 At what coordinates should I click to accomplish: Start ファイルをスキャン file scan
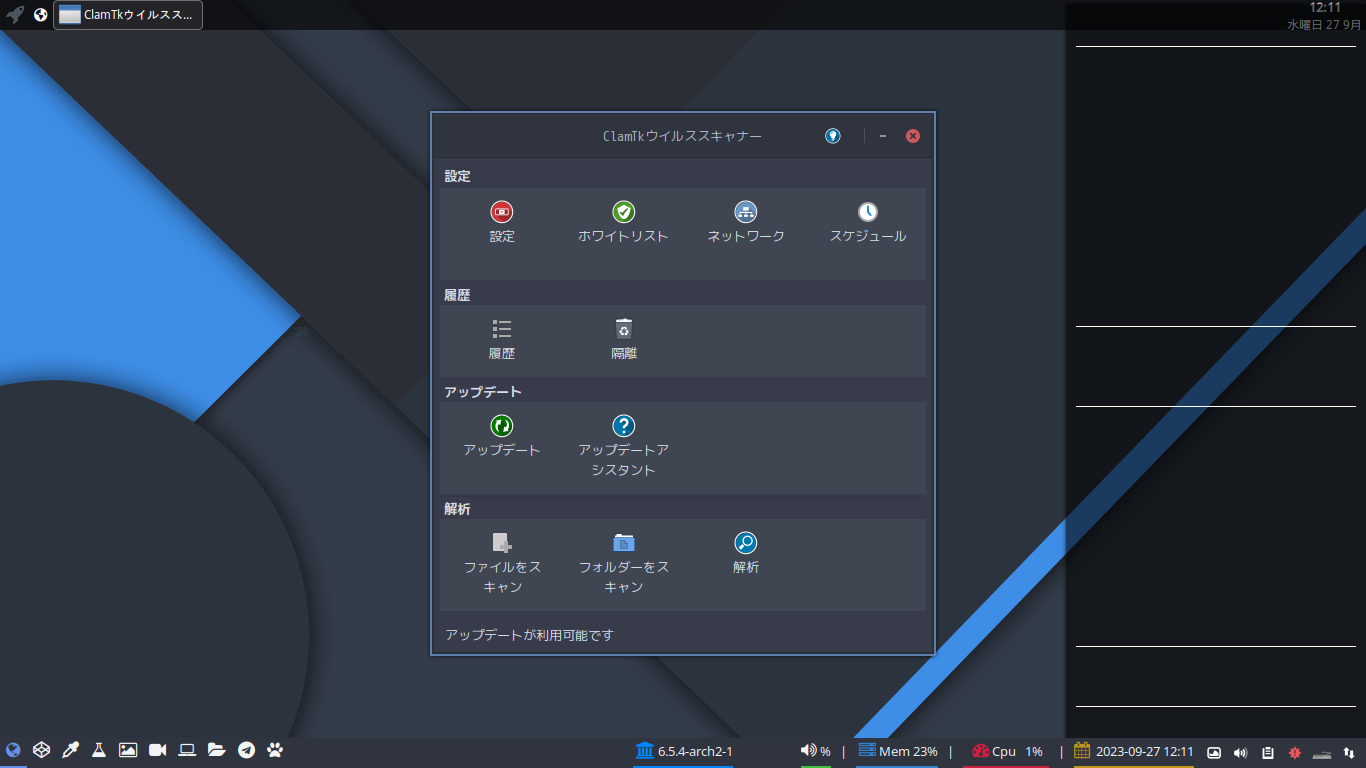pos(502,543)
